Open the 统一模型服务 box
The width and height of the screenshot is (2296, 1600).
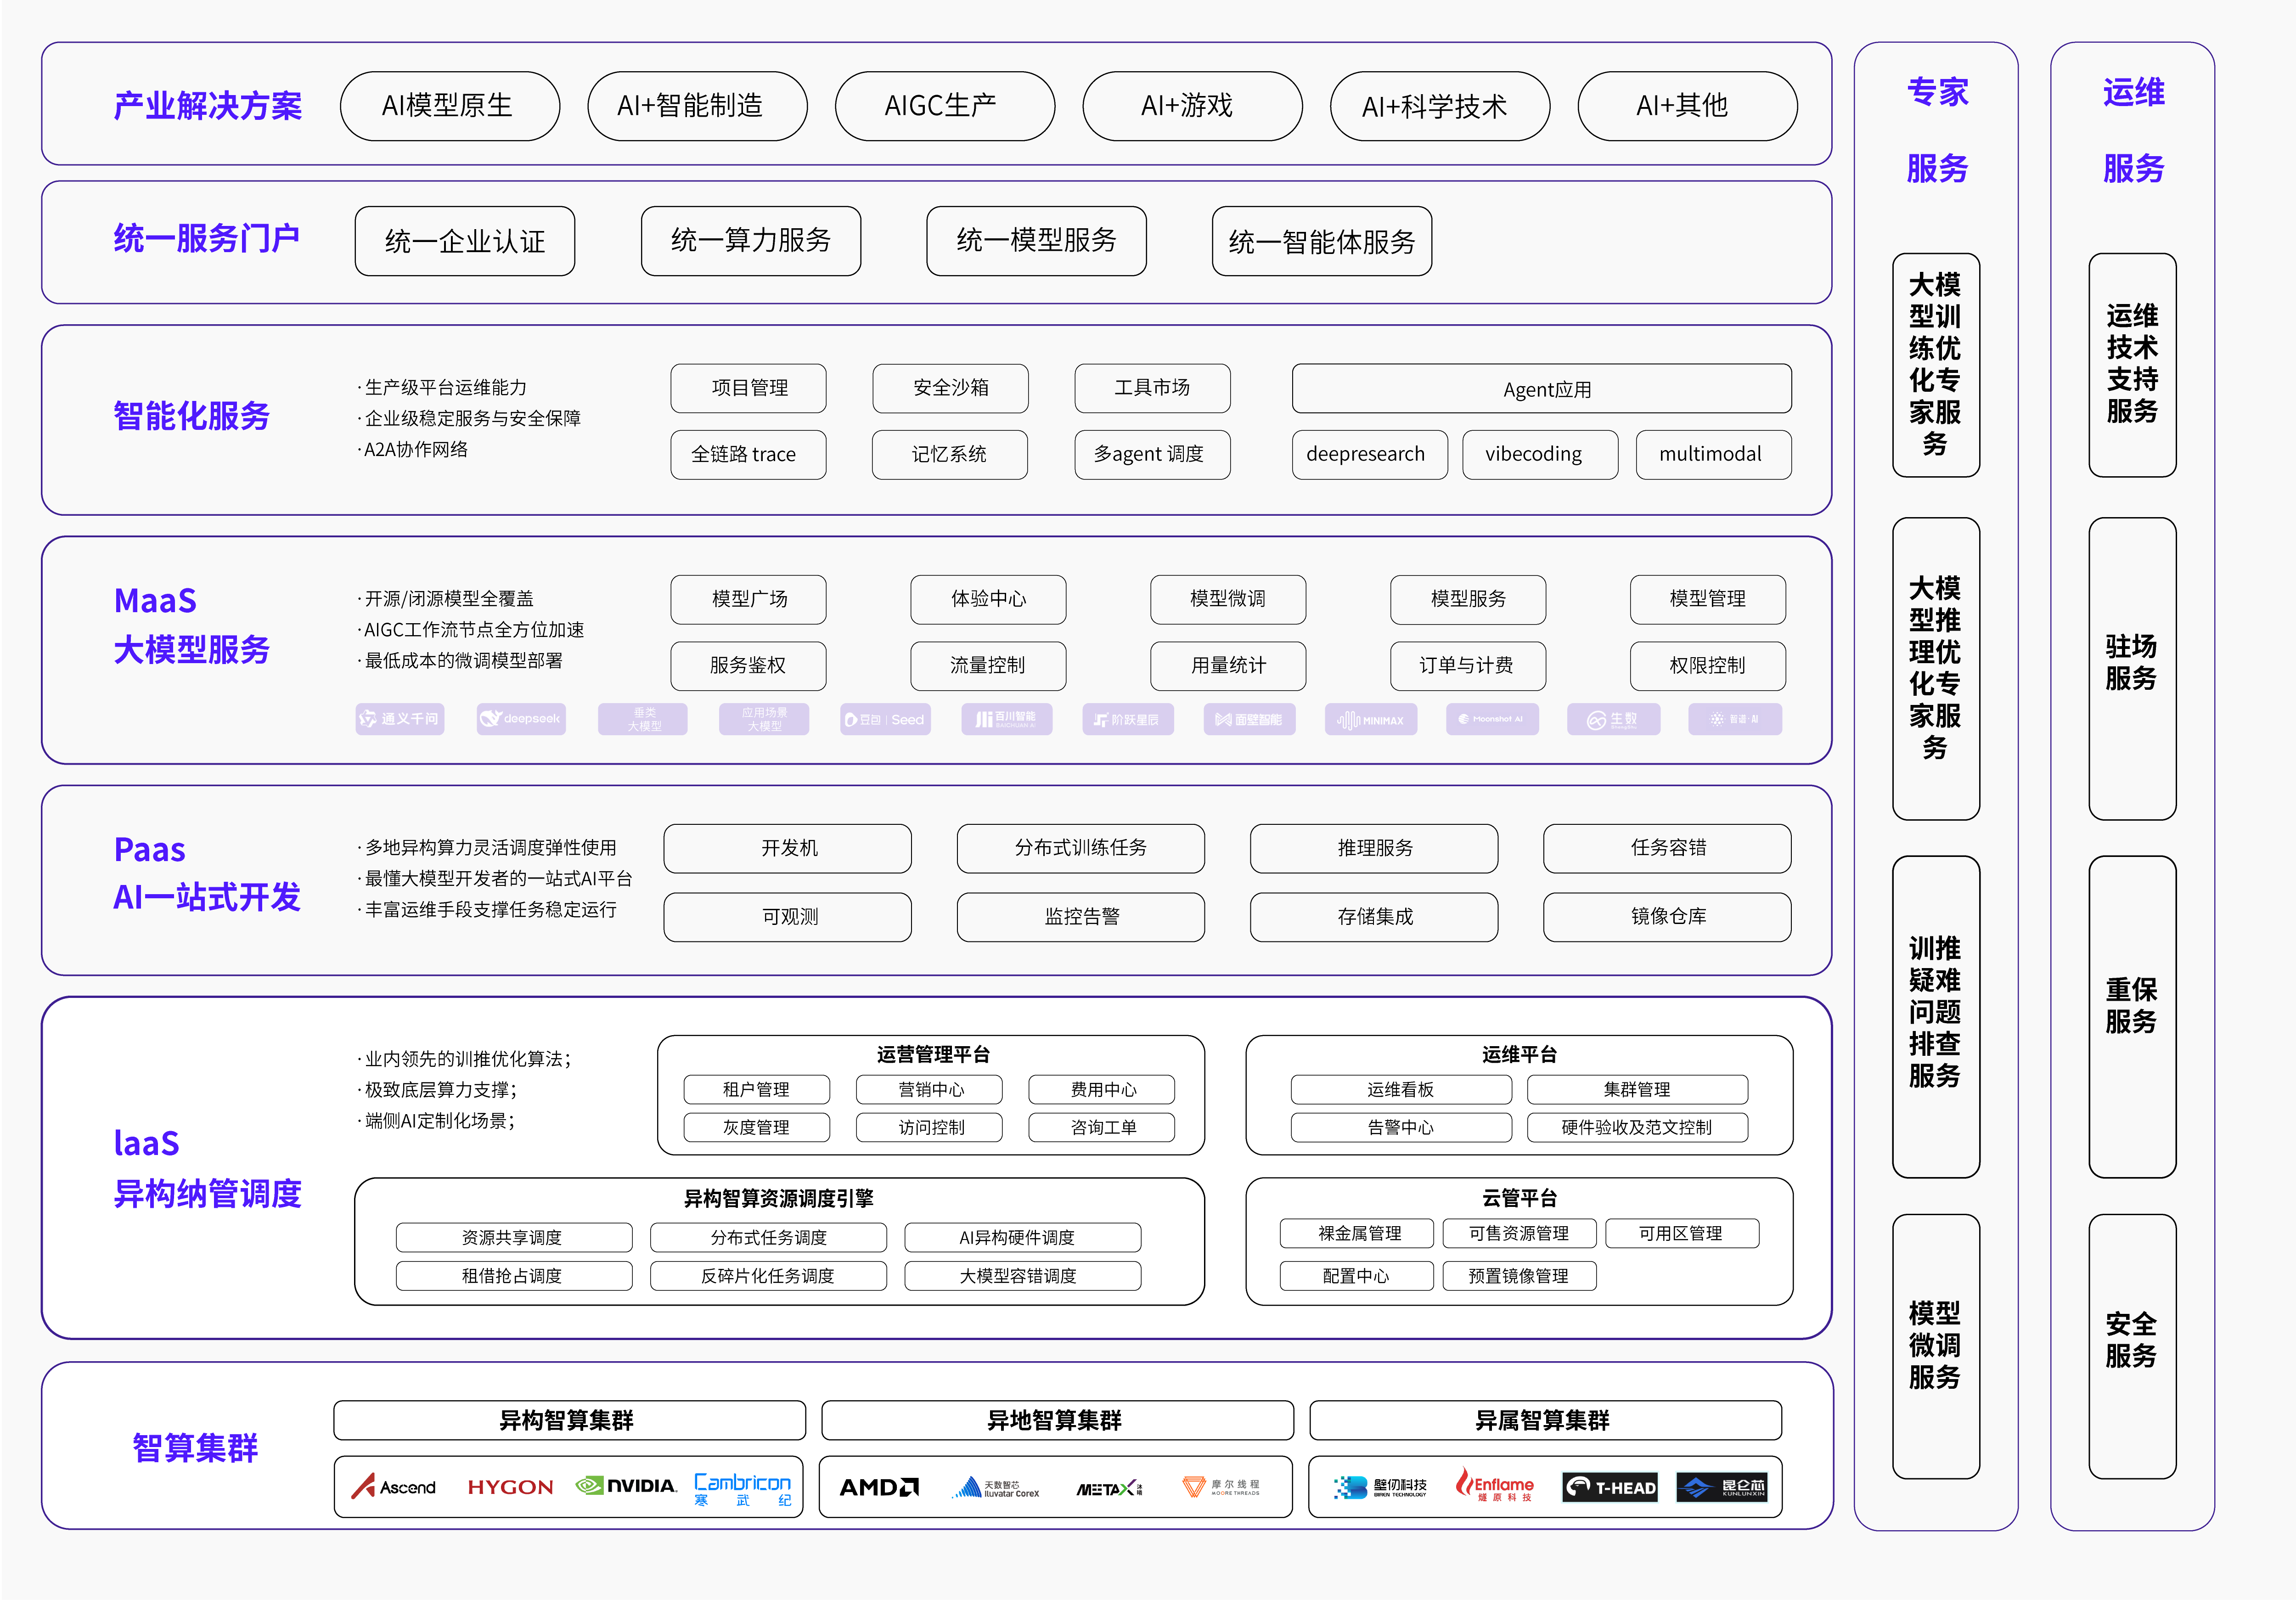point(1036,241)
